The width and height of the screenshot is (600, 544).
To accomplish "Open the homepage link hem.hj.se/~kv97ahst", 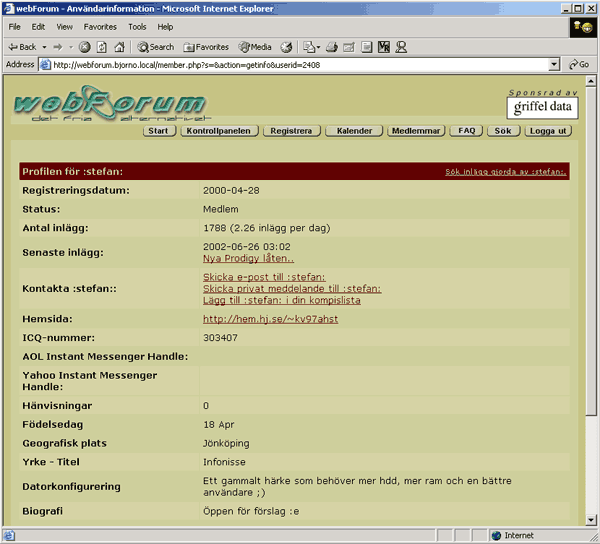I will click(271, 319).
